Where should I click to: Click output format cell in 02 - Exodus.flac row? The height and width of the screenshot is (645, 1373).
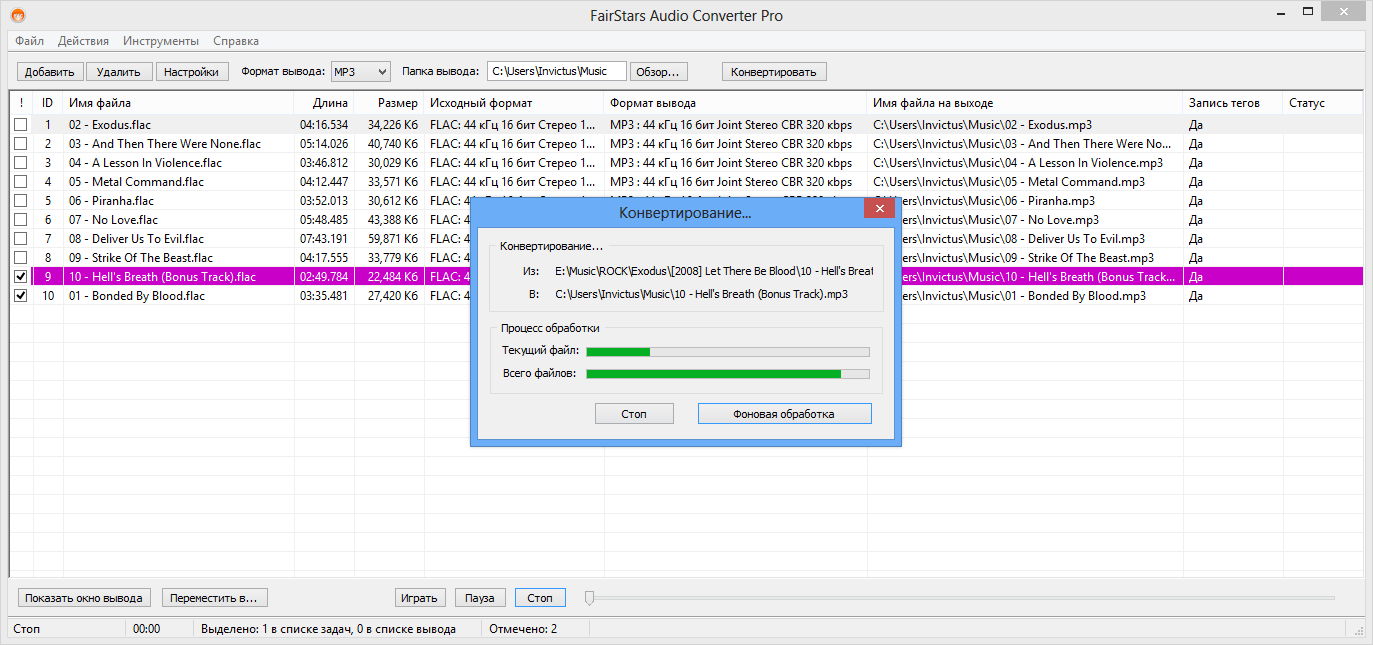click(731, 125)
